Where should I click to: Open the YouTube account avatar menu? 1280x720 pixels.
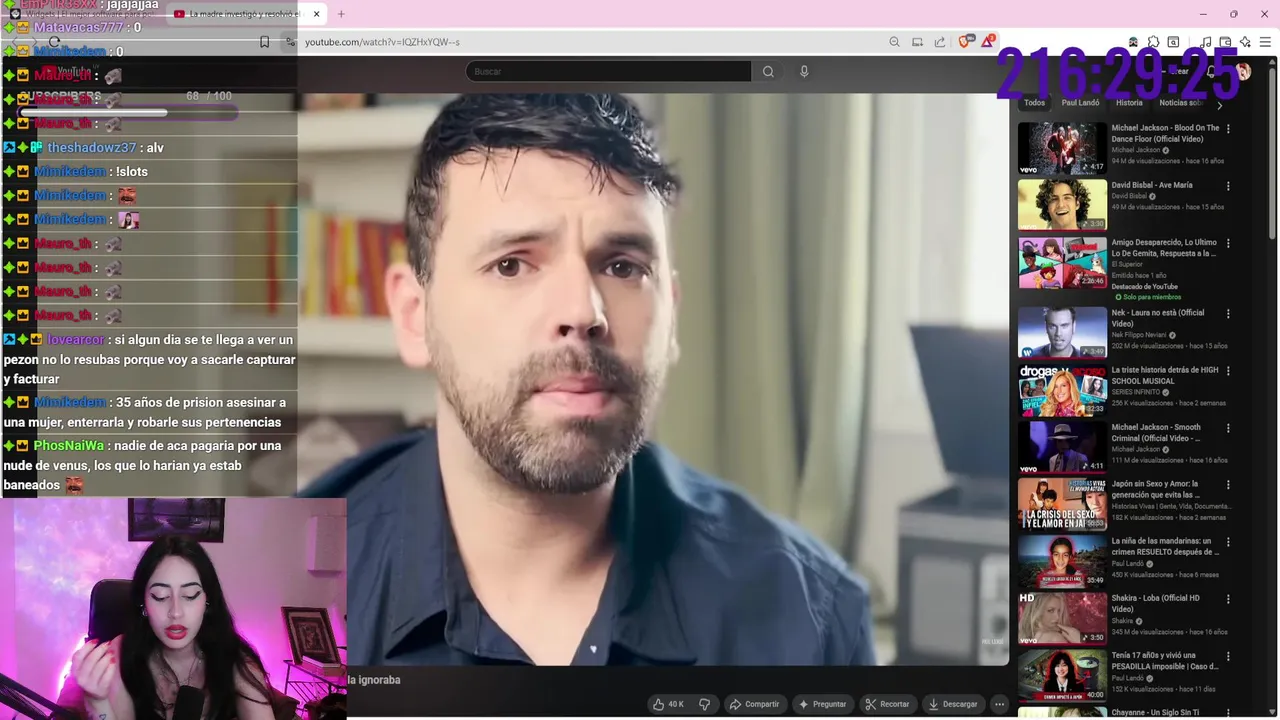[x=1243, y=71]
